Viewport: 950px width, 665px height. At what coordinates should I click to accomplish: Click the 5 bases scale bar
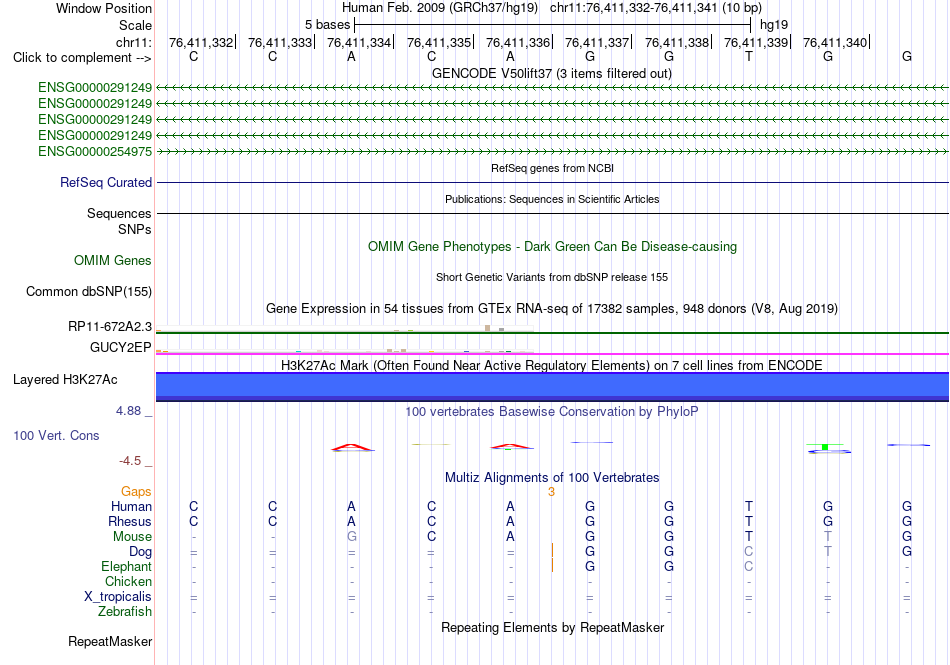pos(552,25)
